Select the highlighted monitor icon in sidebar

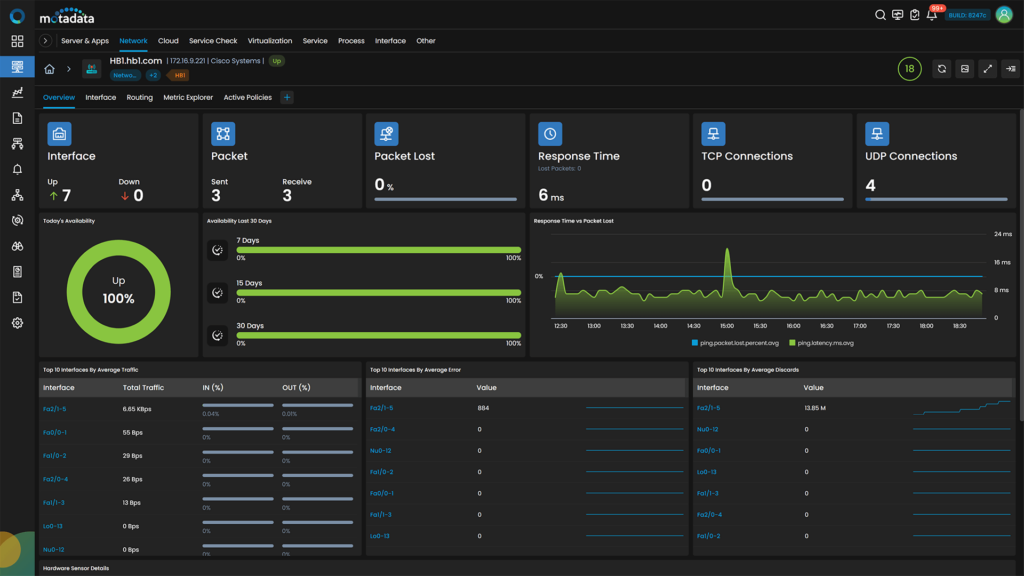(x=16, y=67)
